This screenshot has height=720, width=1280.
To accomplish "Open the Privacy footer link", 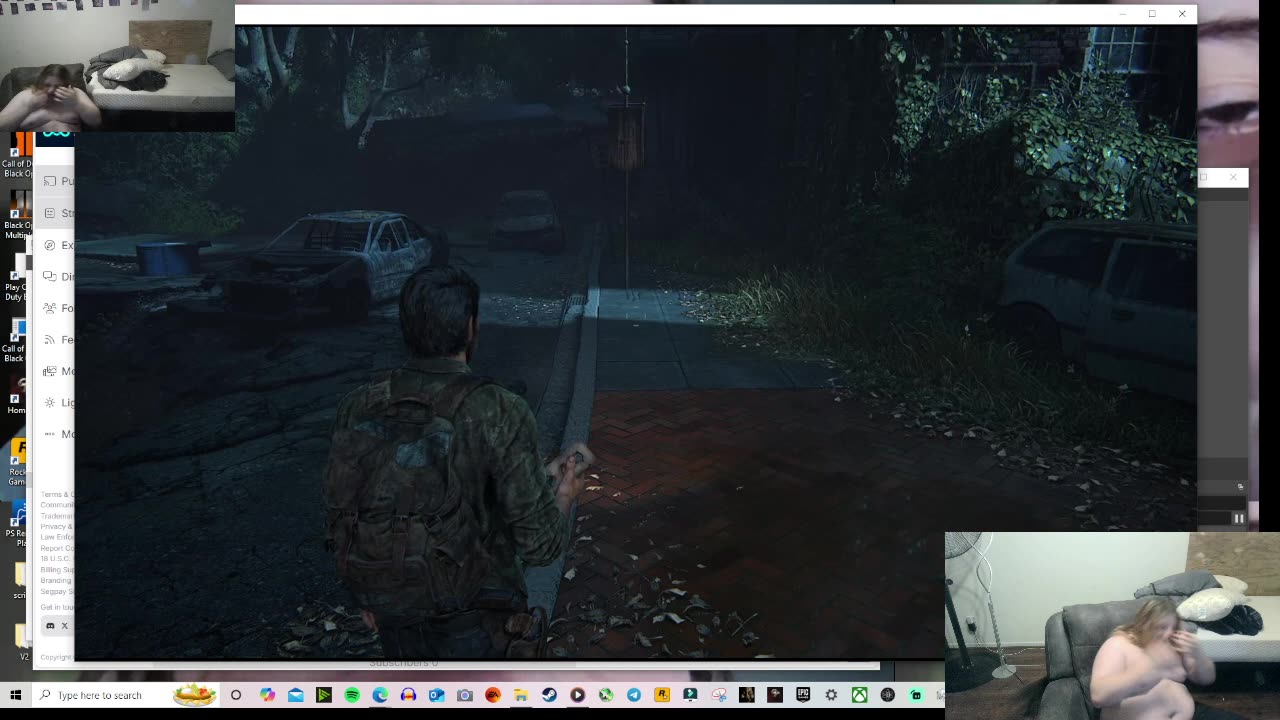I will pos(55,526).
